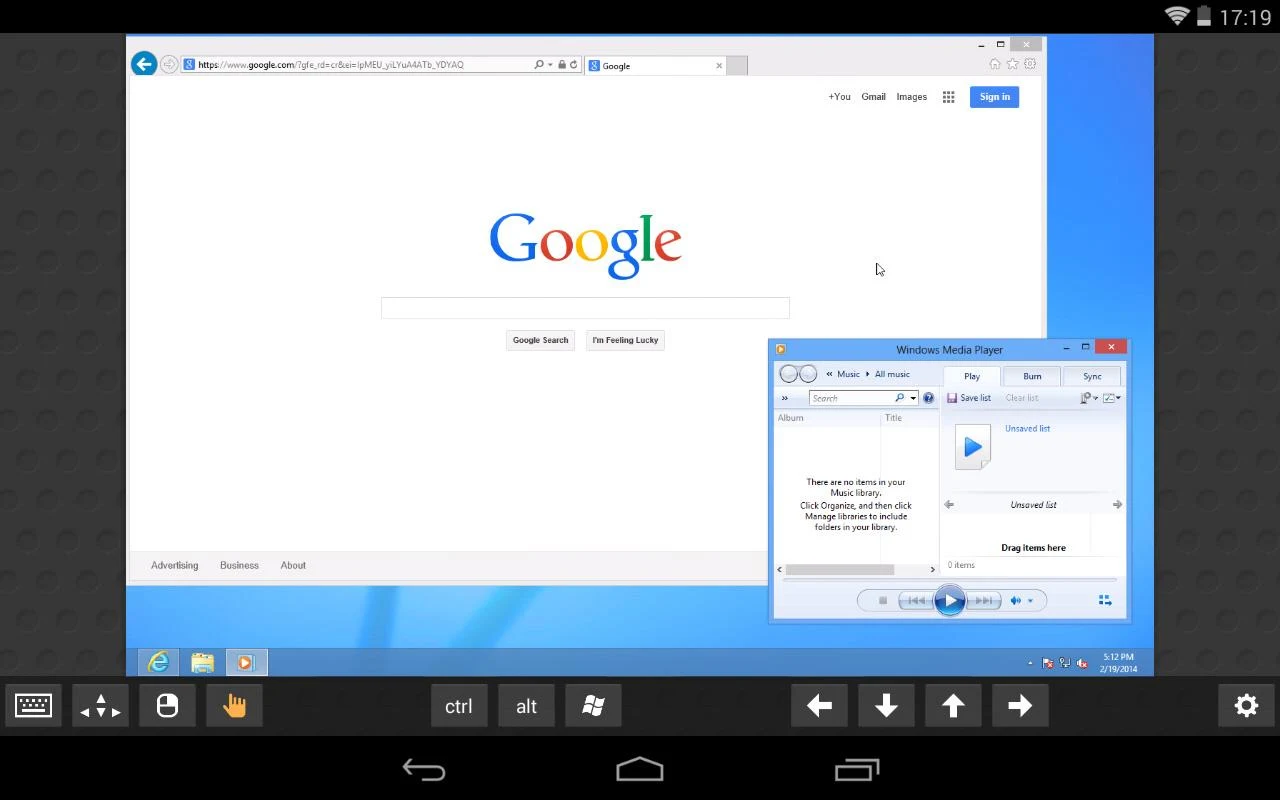Mute the Windows Media Player volume
The height and width of the screenshot is (800, 1280).
[x=1016, y=600]
